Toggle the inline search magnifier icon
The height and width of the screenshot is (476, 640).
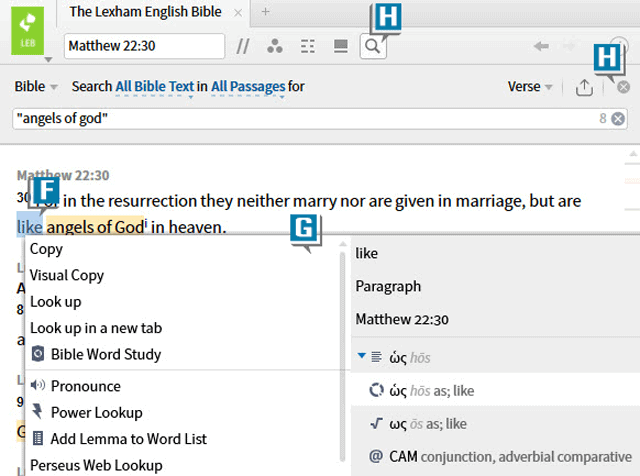[373, 46]
